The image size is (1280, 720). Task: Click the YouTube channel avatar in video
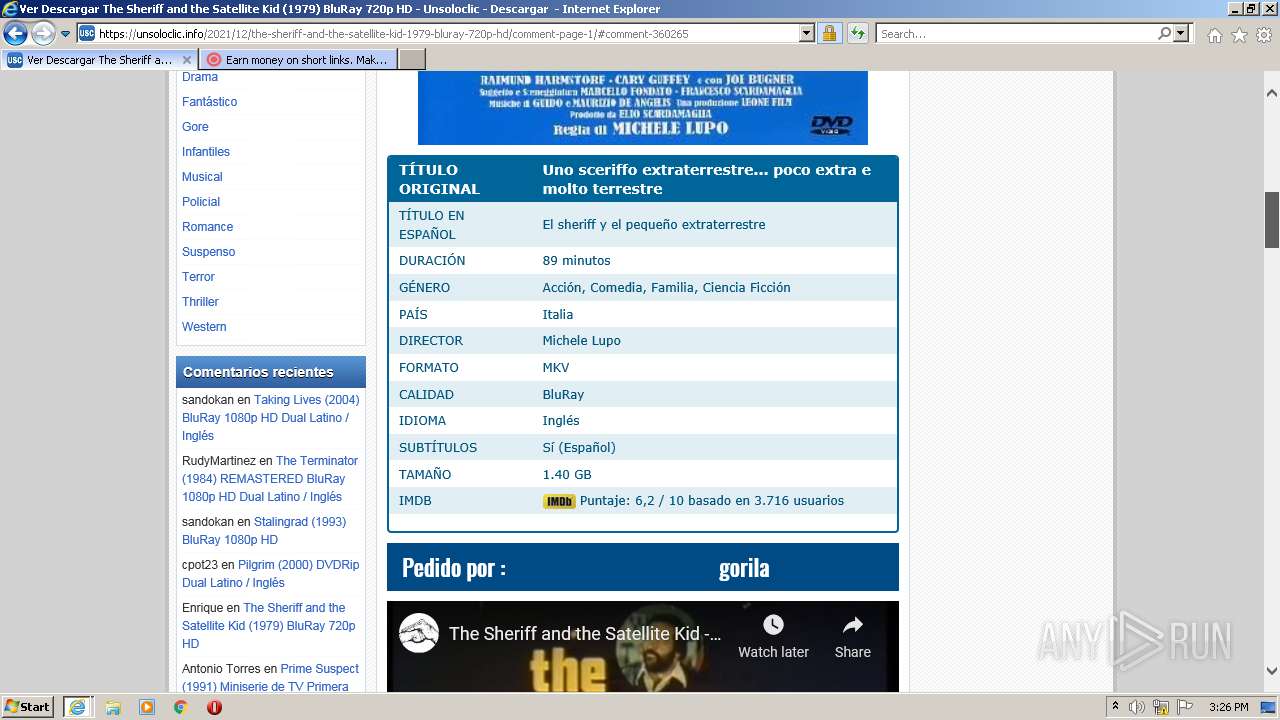[418, 633]
